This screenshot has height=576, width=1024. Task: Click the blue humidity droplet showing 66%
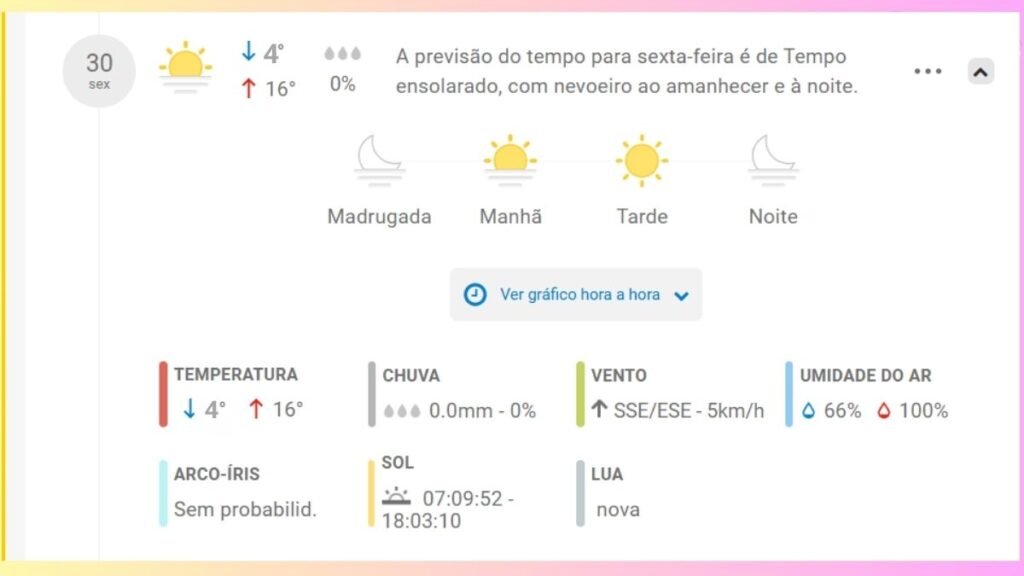coord(808,410)
